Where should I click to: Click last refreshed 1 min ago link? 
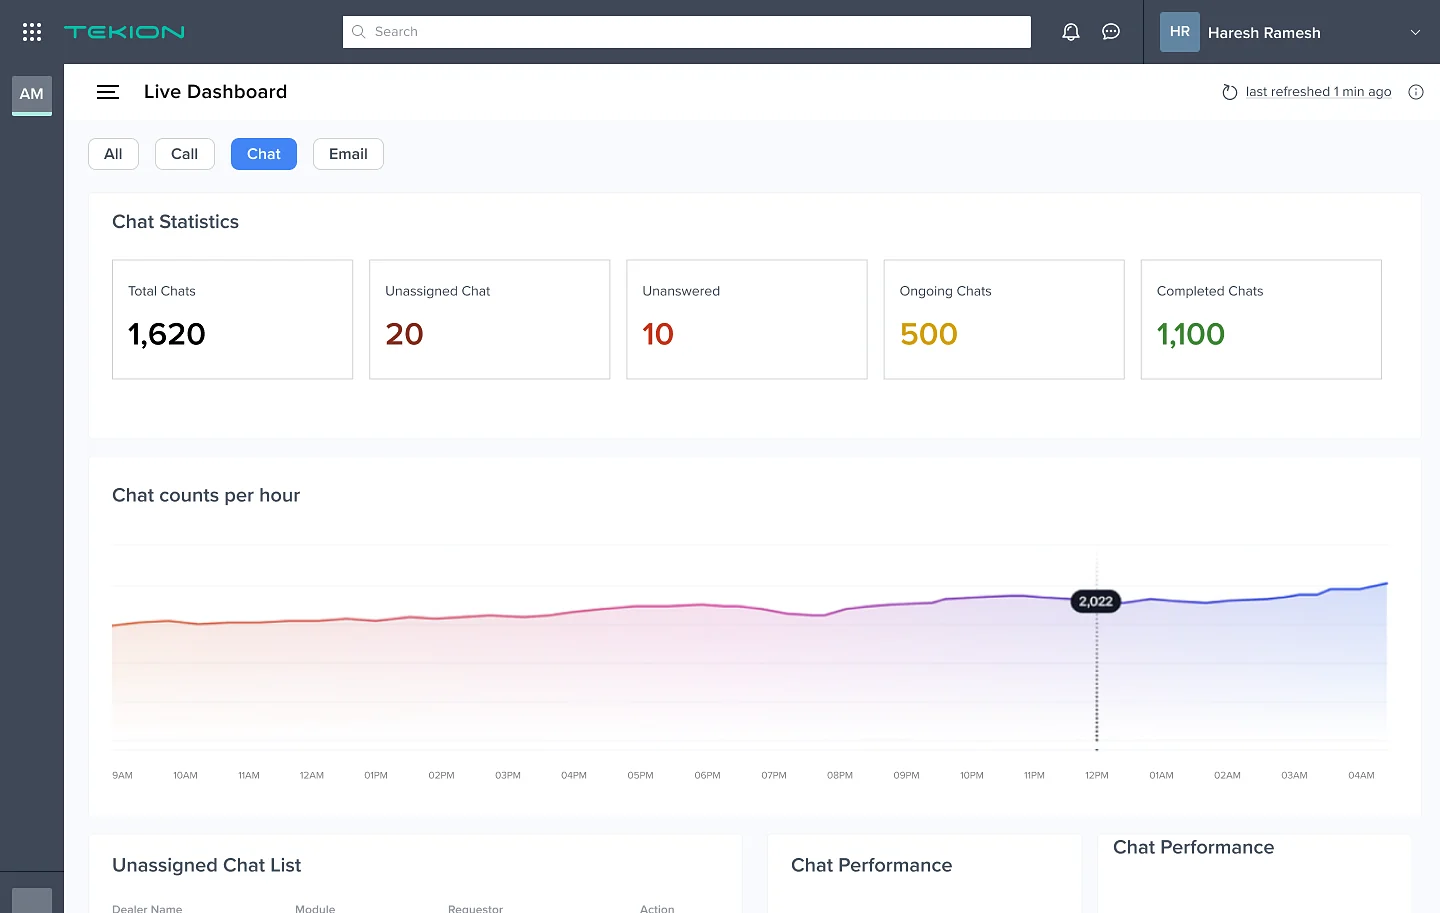click(x=1318, y=92)
